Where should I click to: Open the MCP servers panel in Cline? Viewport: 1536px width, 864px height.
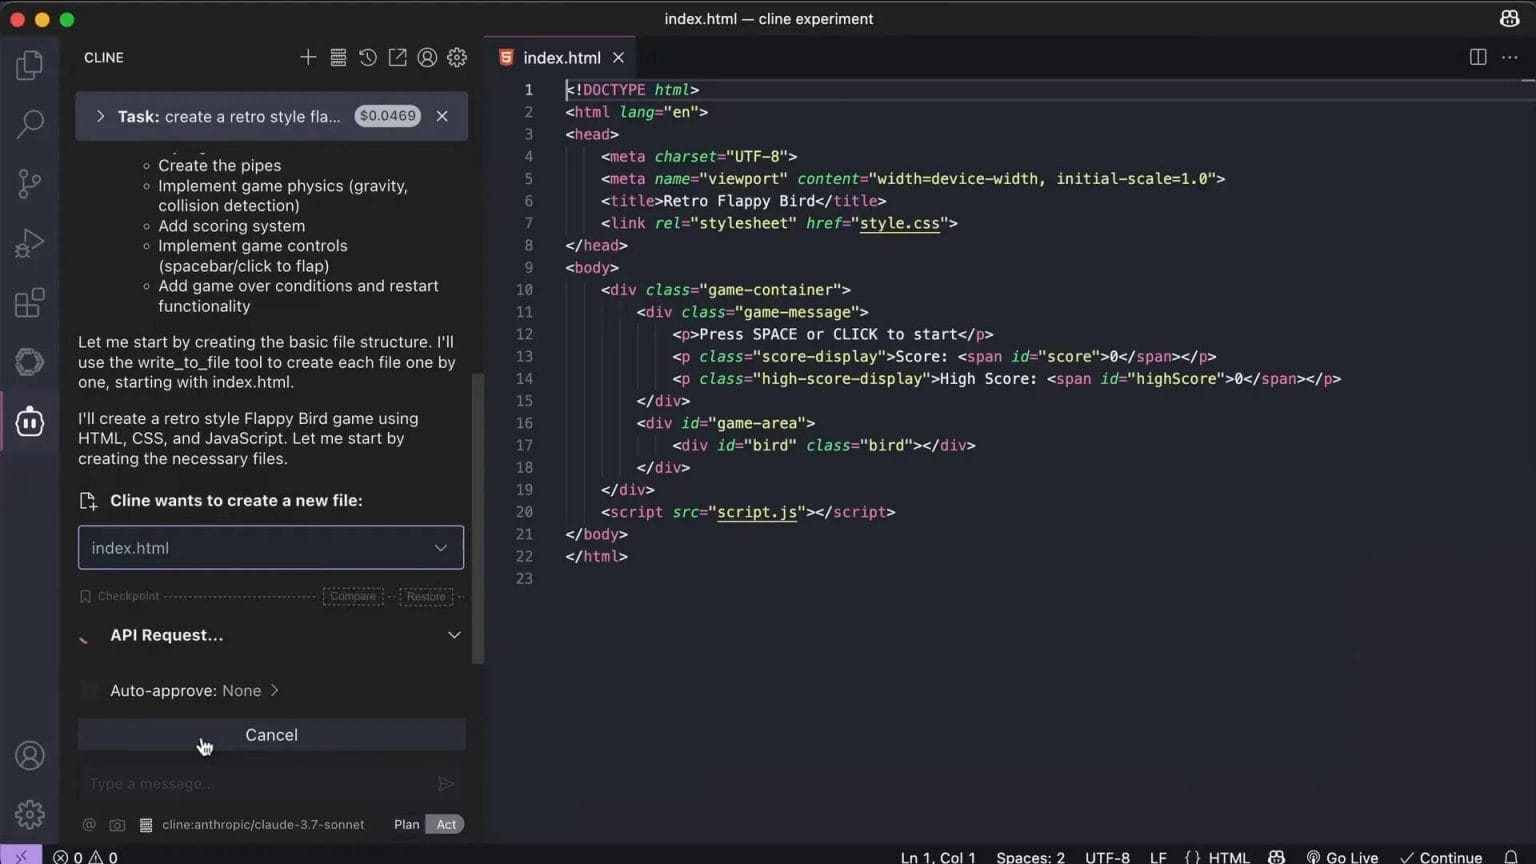tap(338, 57)
